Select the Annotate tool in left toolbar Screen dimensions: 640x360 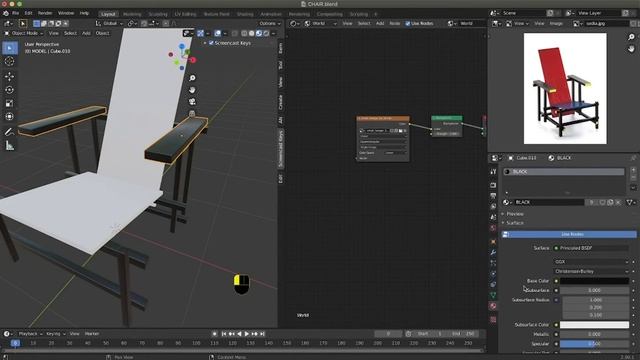pos(10,132)
